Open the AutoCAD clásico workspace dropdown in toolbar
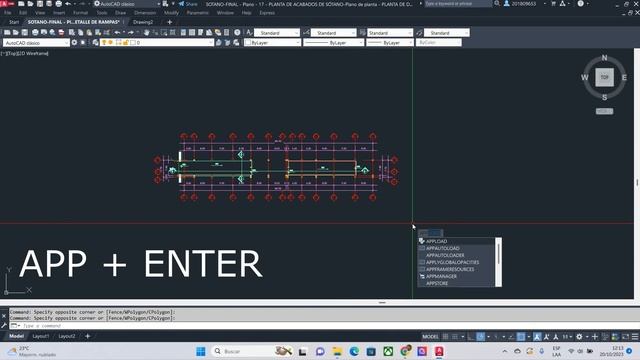 pyautogui.click(x=36, y=42)
